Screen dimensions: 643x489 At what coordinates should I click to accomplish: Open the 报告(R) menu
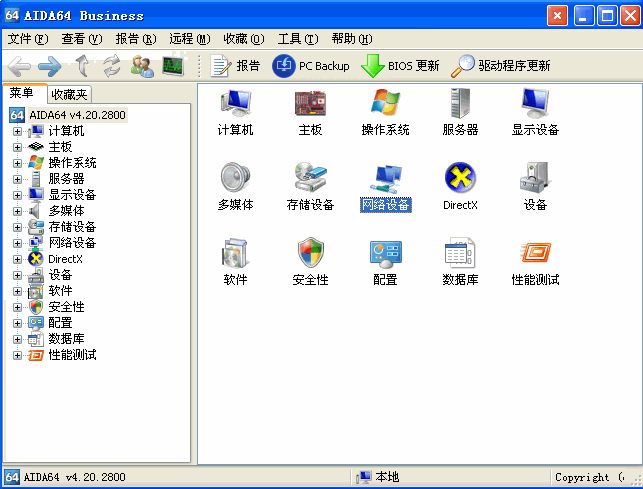[136, 39]
